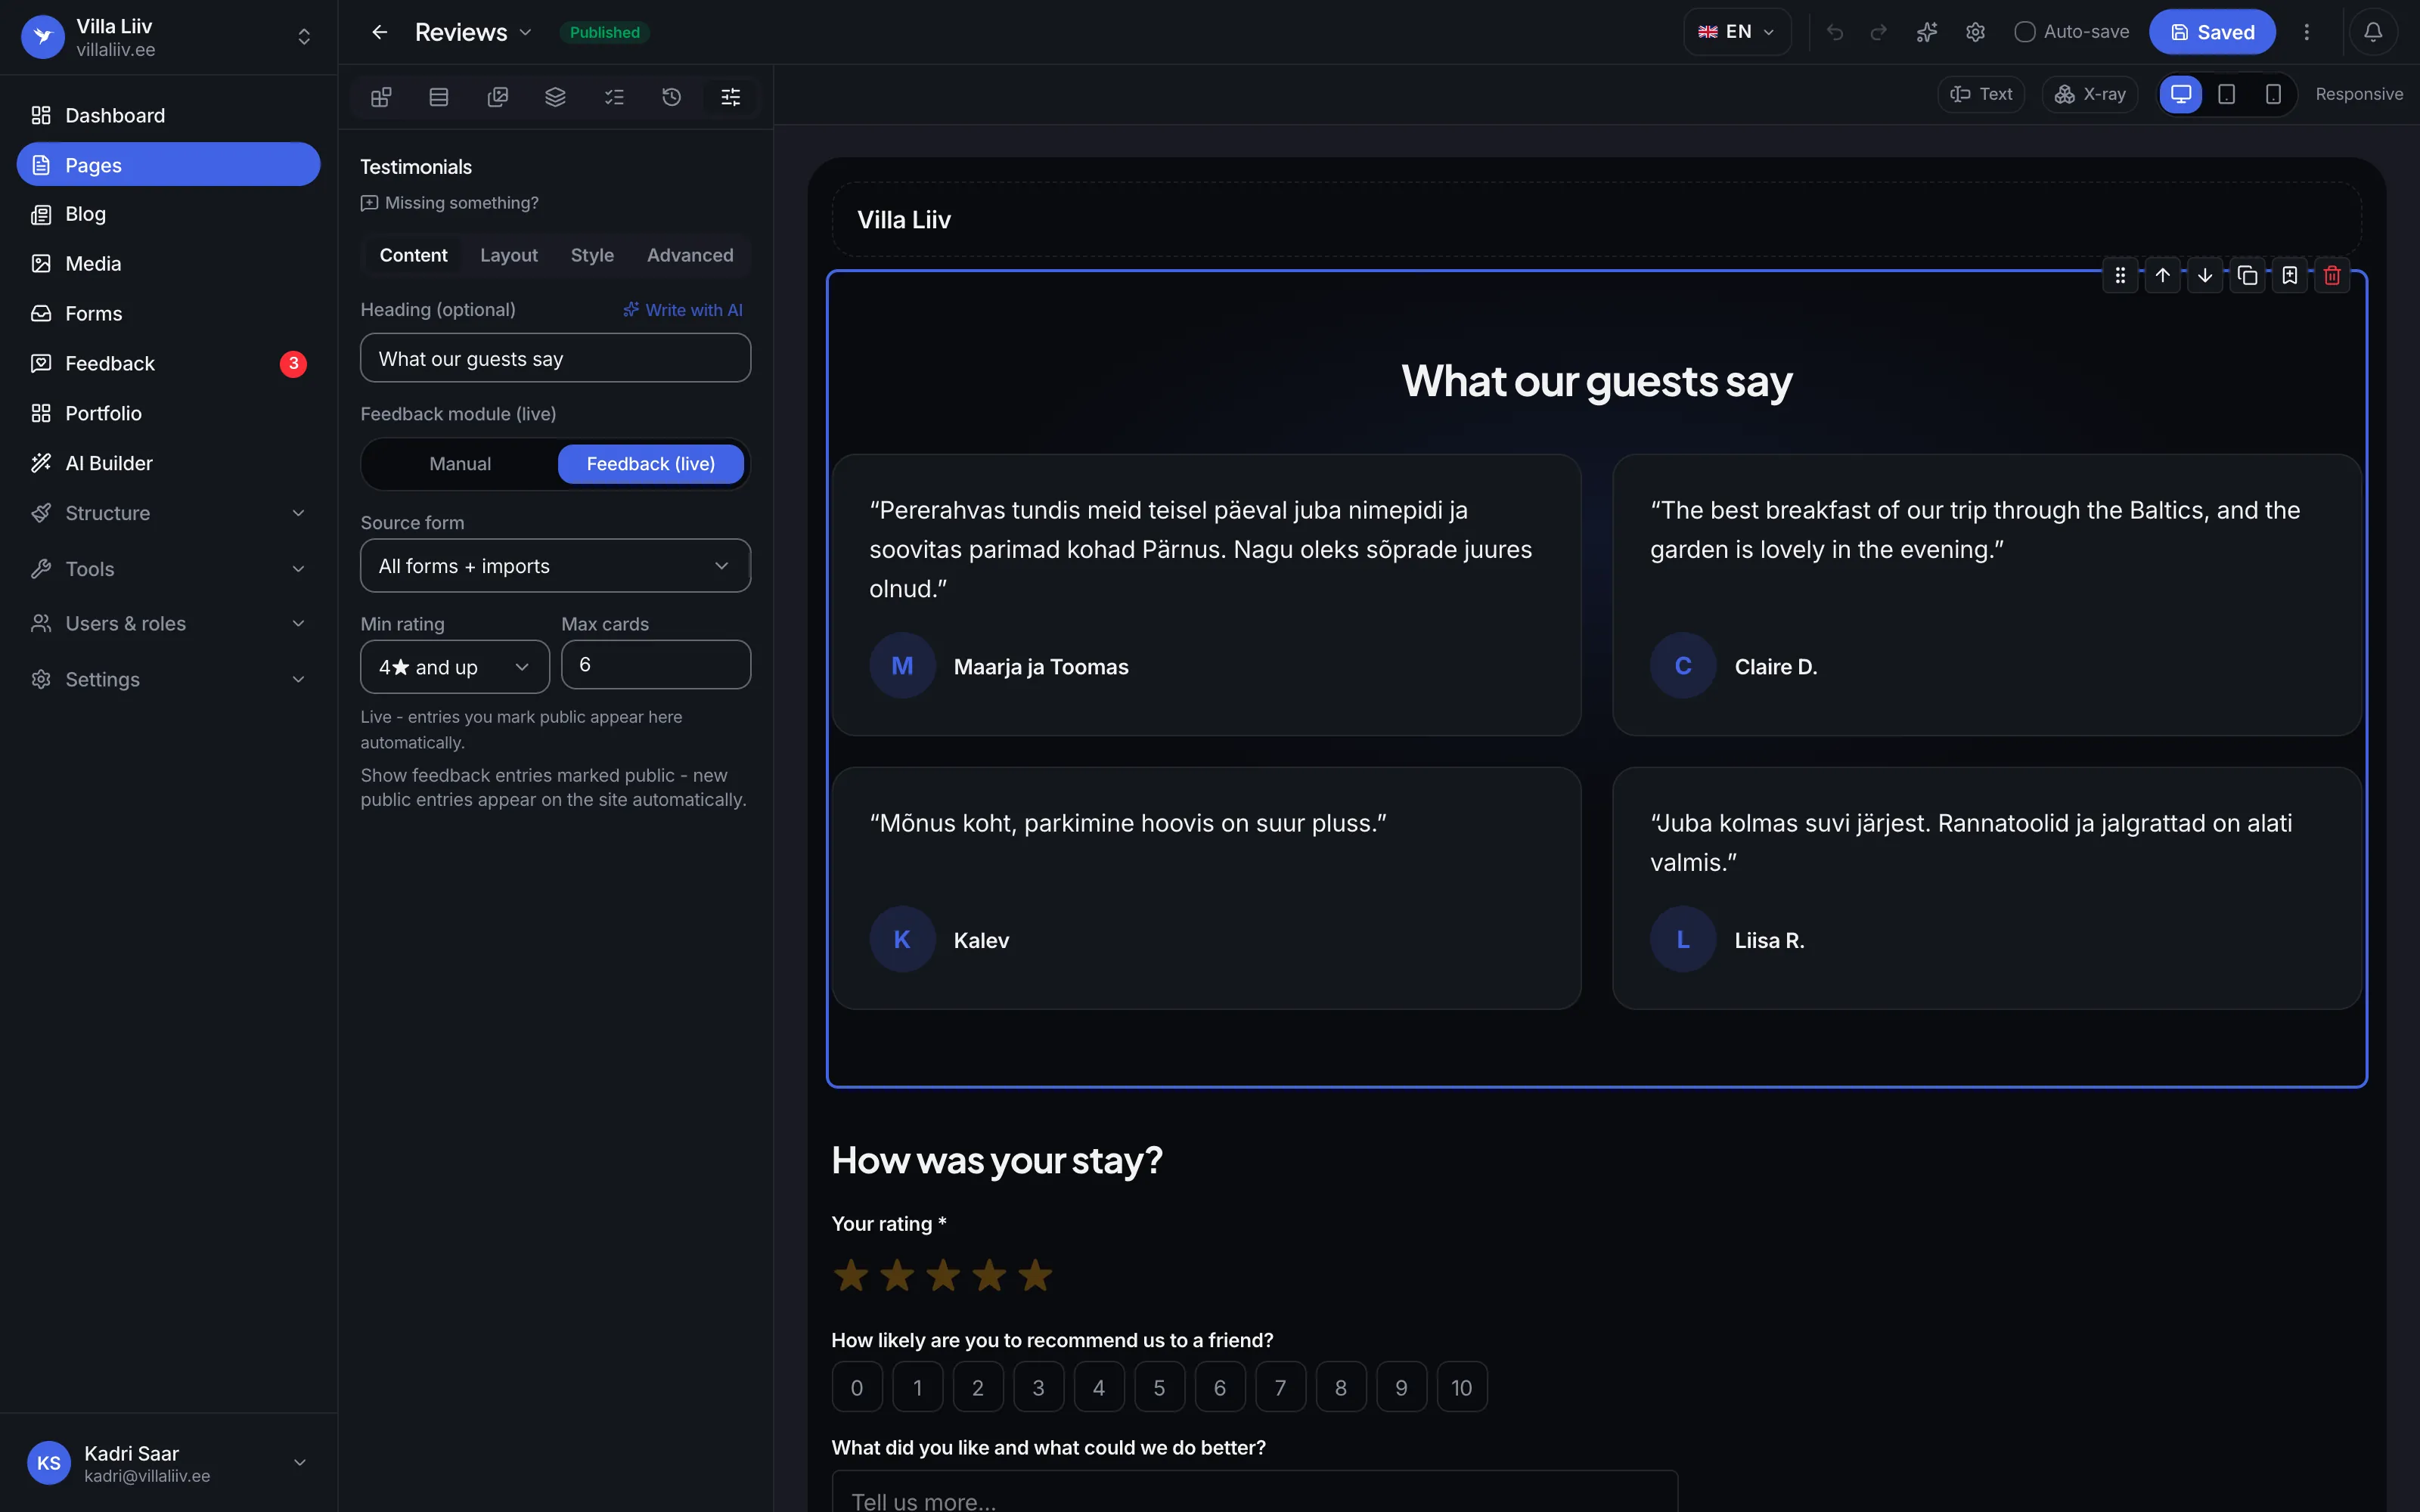The width and height of the screenshot is (2420, 1512).
Task: Move the Testimonials block down
Action: tap(2205, 275)
